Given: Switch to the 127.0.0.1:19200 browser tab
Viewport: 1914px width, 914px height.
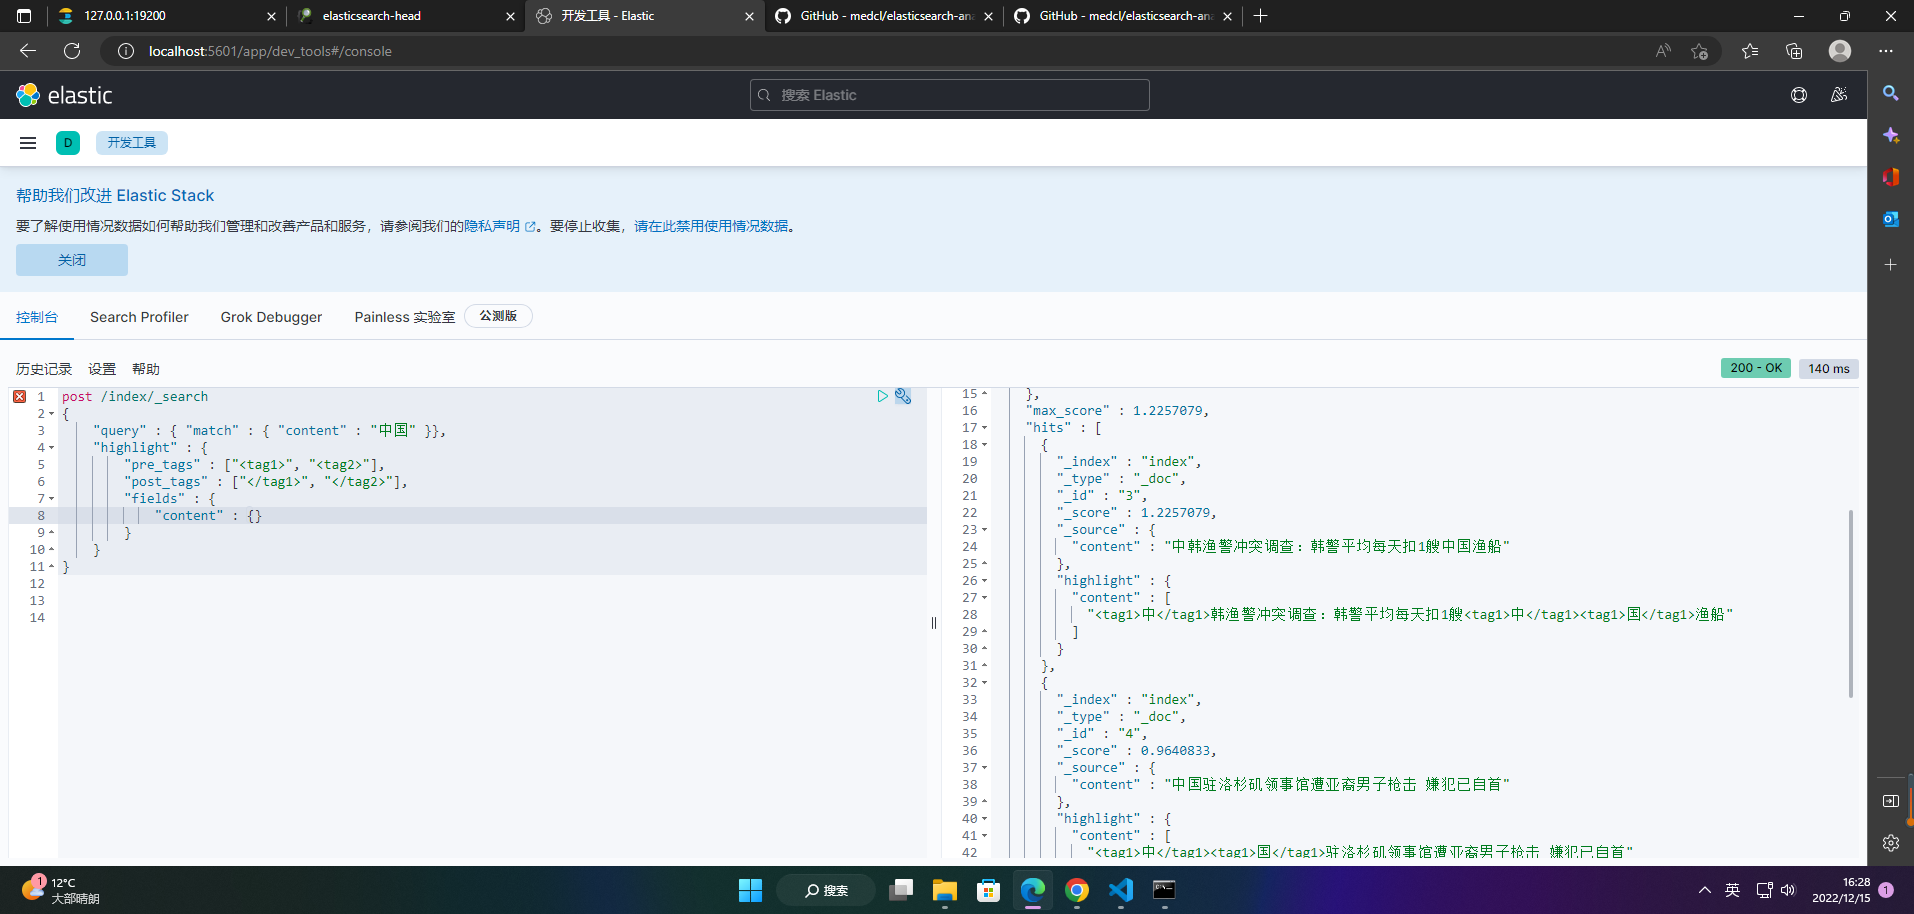Looking at the screenshot, I should coord(167,16).
